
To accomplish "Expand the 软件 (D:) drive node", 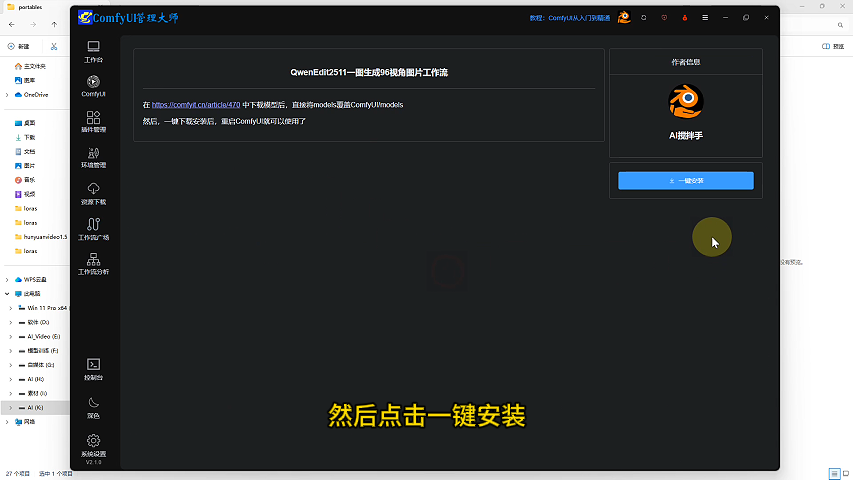I will click(x=10, y=322).
